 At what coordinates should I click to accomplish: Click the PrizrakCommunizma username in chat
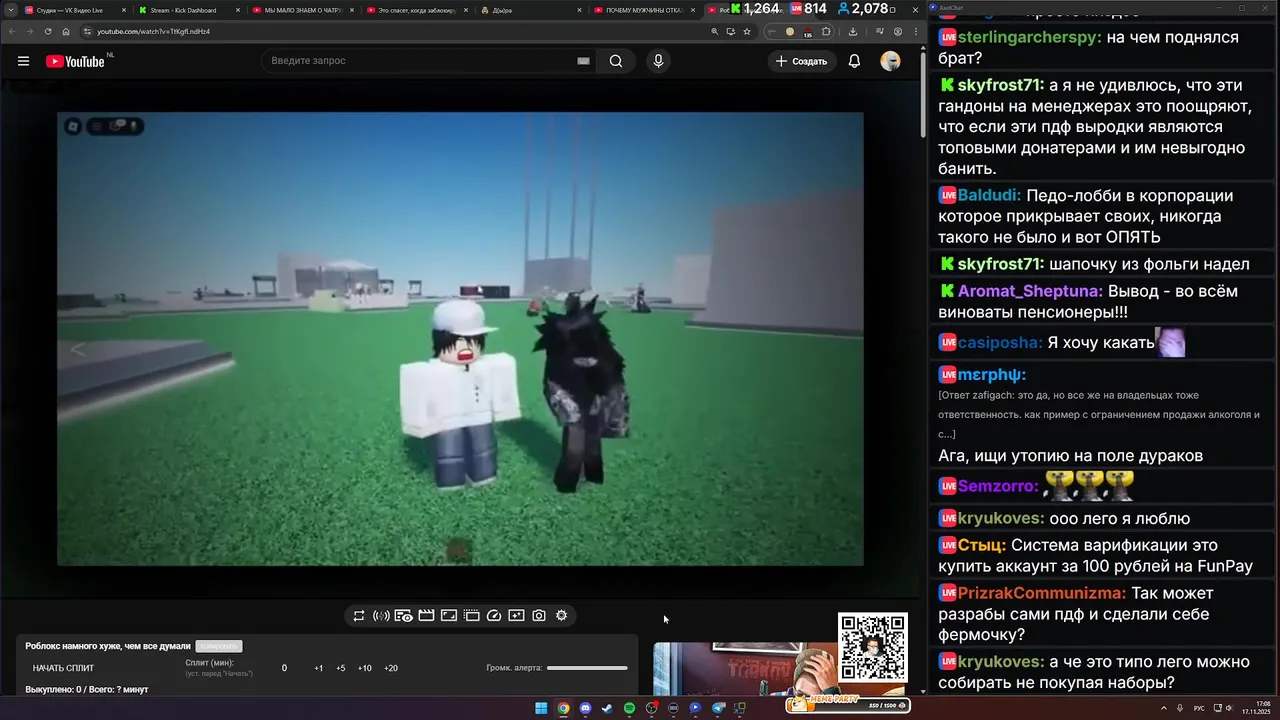pyautogui.click(x=1042, y=594)
